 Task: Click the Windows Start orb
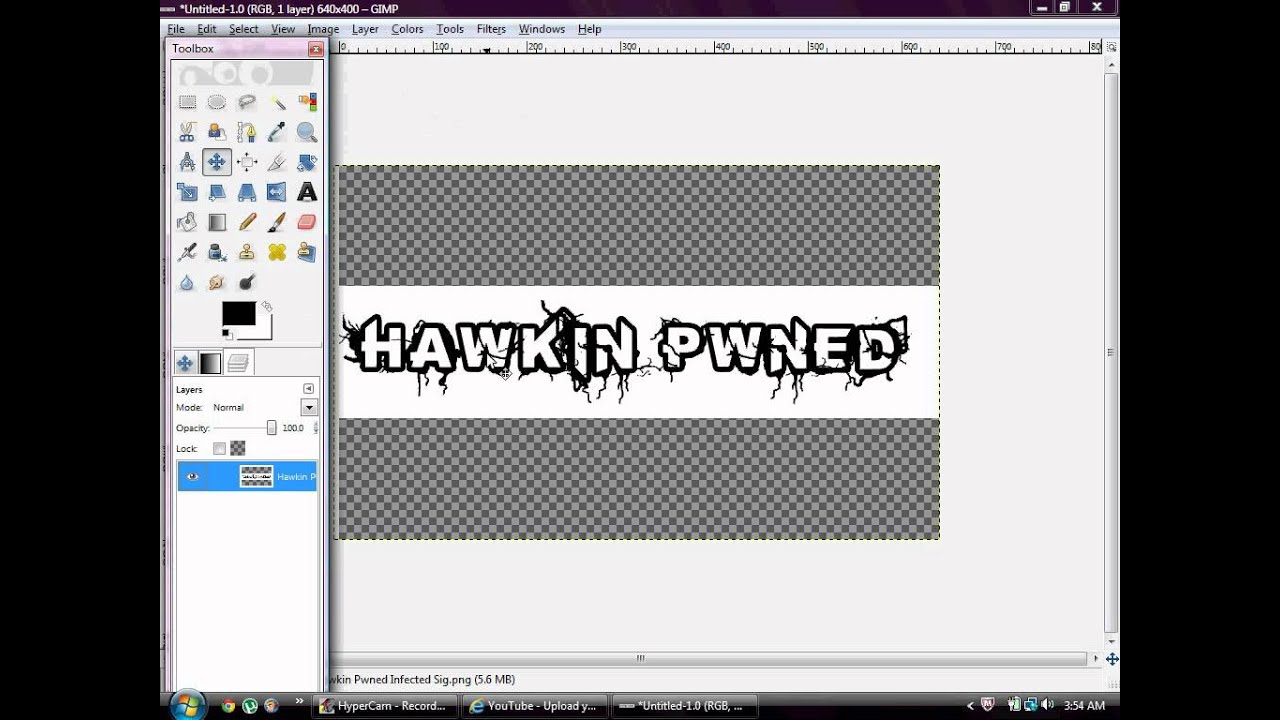[x=187, y=705]
